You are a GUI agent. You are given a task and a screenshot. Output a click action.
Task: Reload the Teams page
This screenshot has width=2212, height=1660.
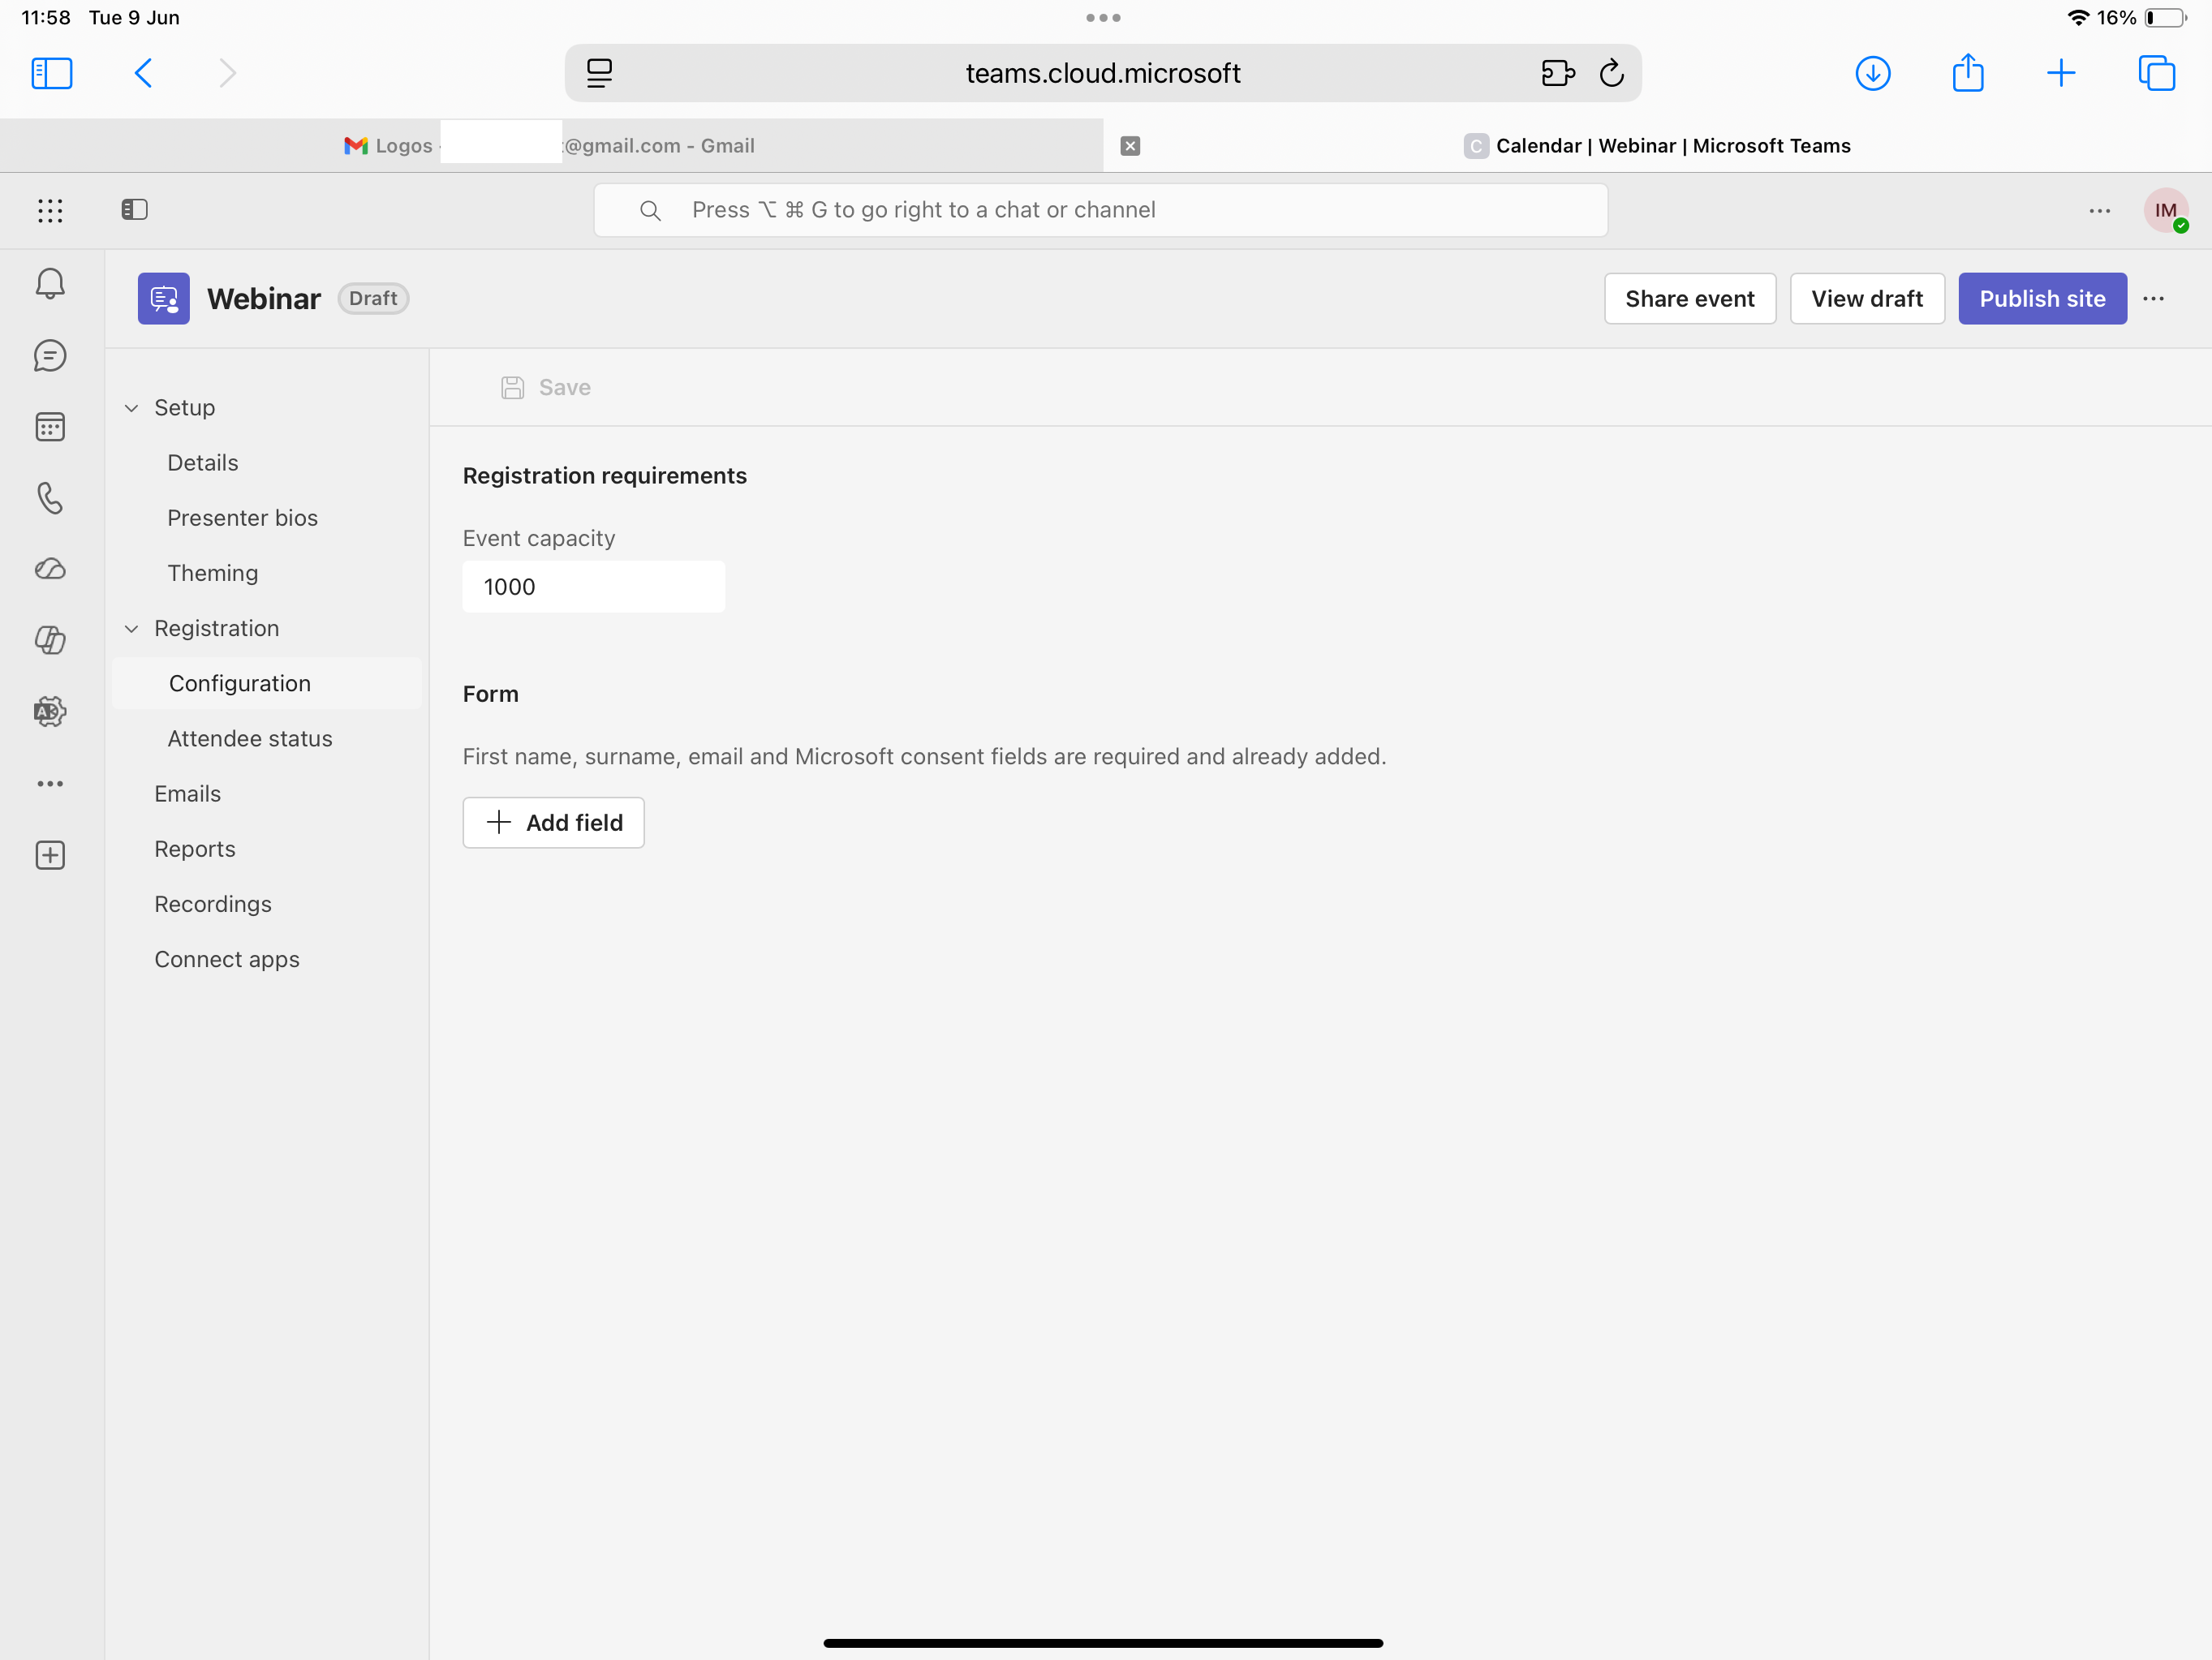pos(1611,73)
